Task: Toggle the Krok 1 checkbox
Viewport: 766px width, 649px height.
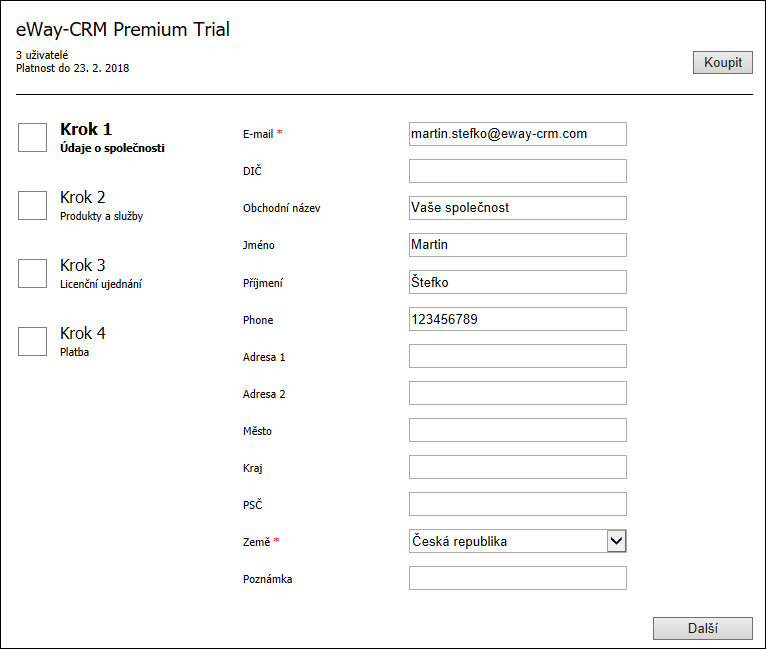Action: (x=32, y=137)
